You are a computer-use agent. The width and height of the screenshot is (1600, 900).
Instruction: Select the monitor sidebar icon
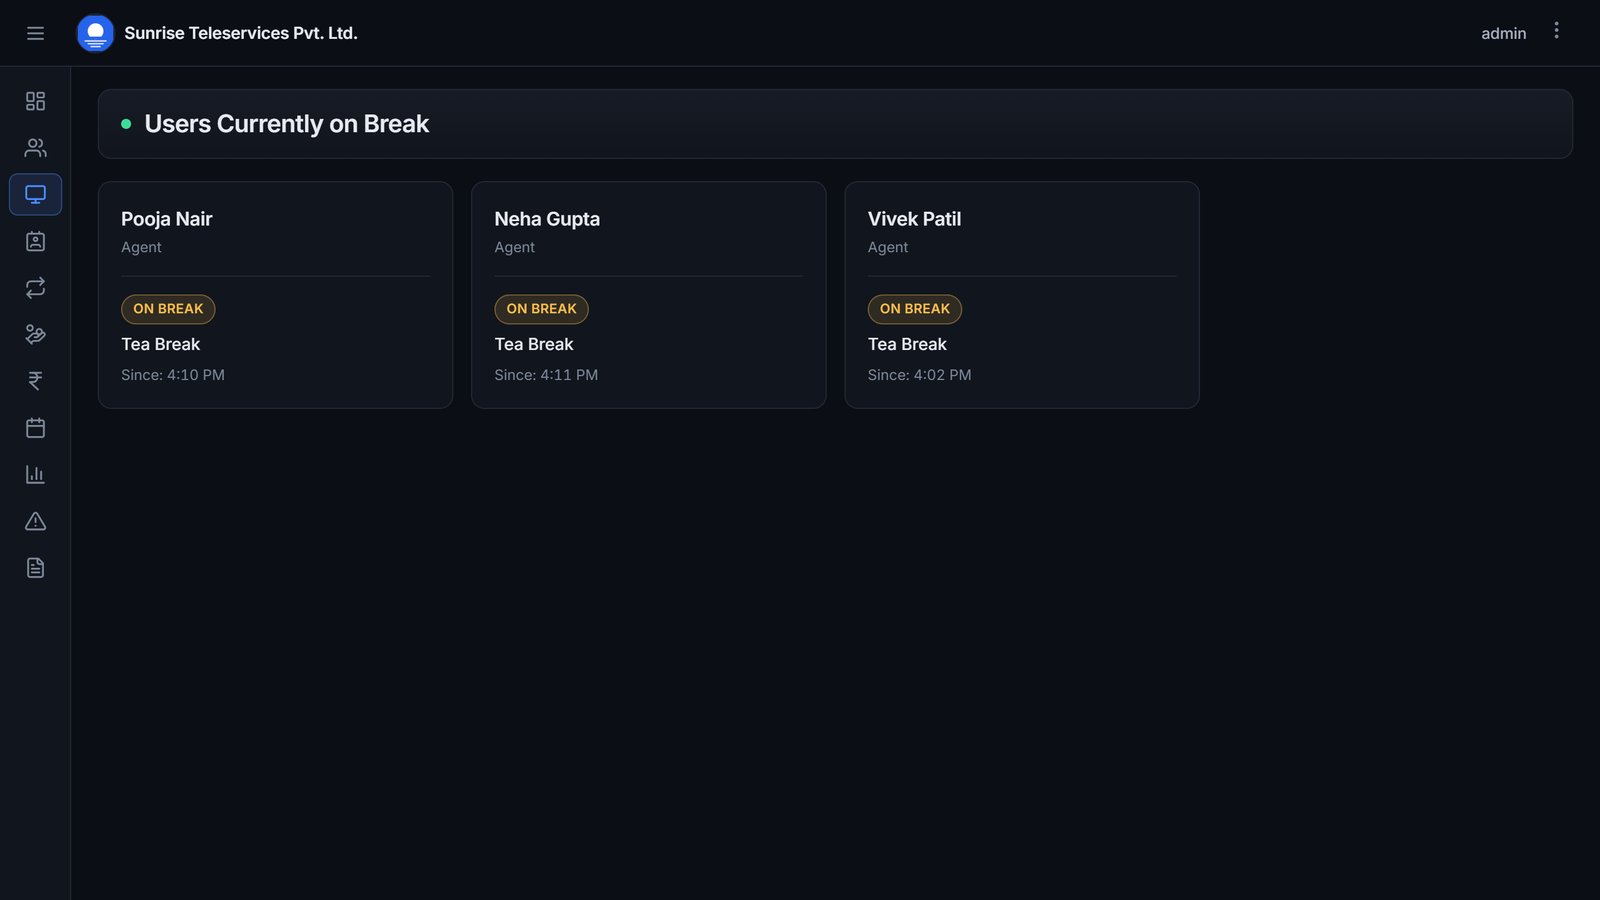(x=35, y=194)
